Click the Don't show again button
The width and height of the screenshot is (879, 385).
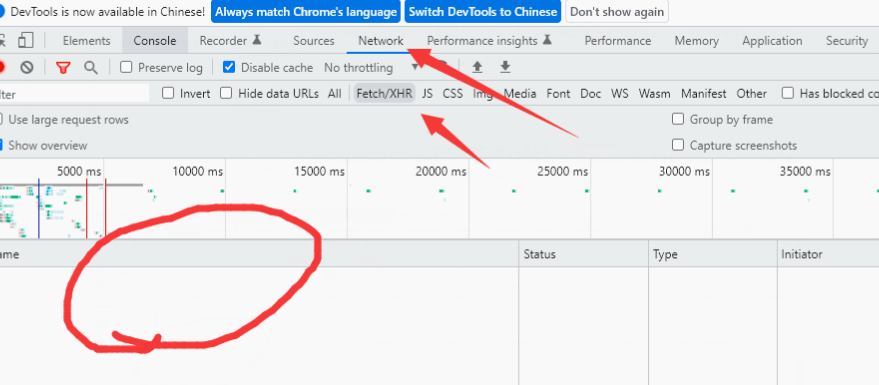(617, 12)
